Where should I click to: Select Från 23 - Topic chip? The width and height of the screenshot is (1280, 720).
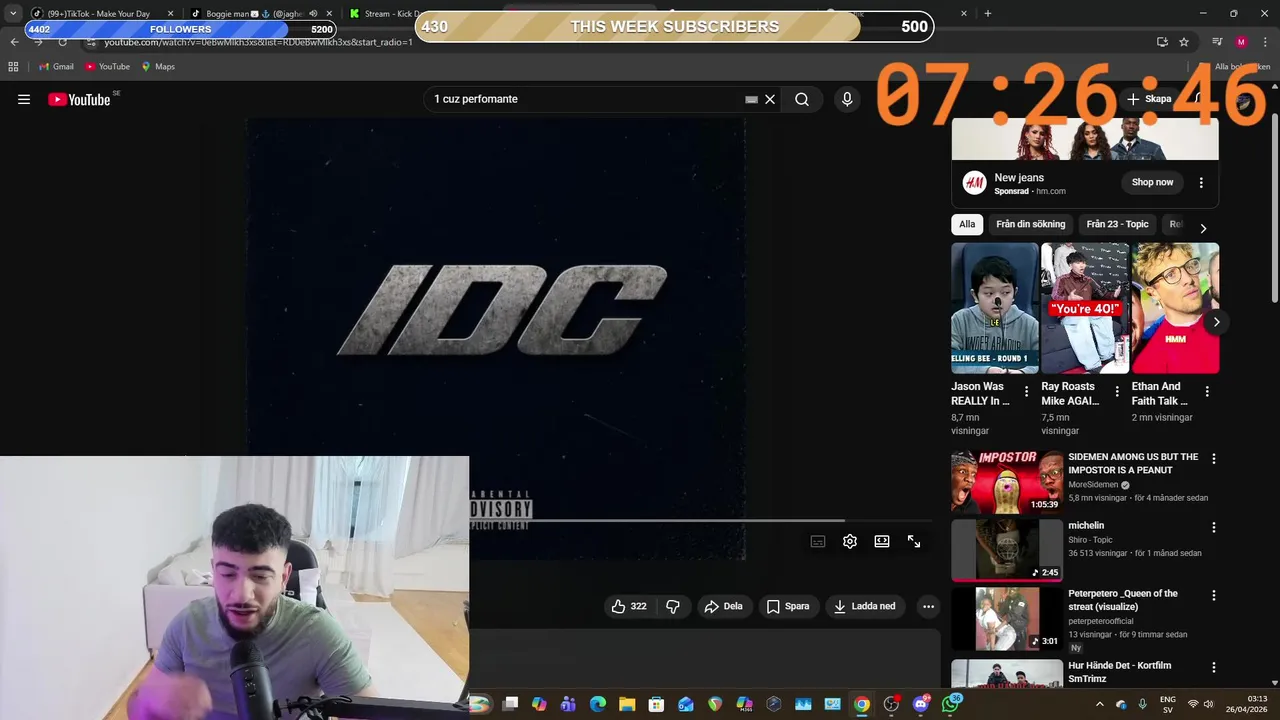[x=1117, y=224]
